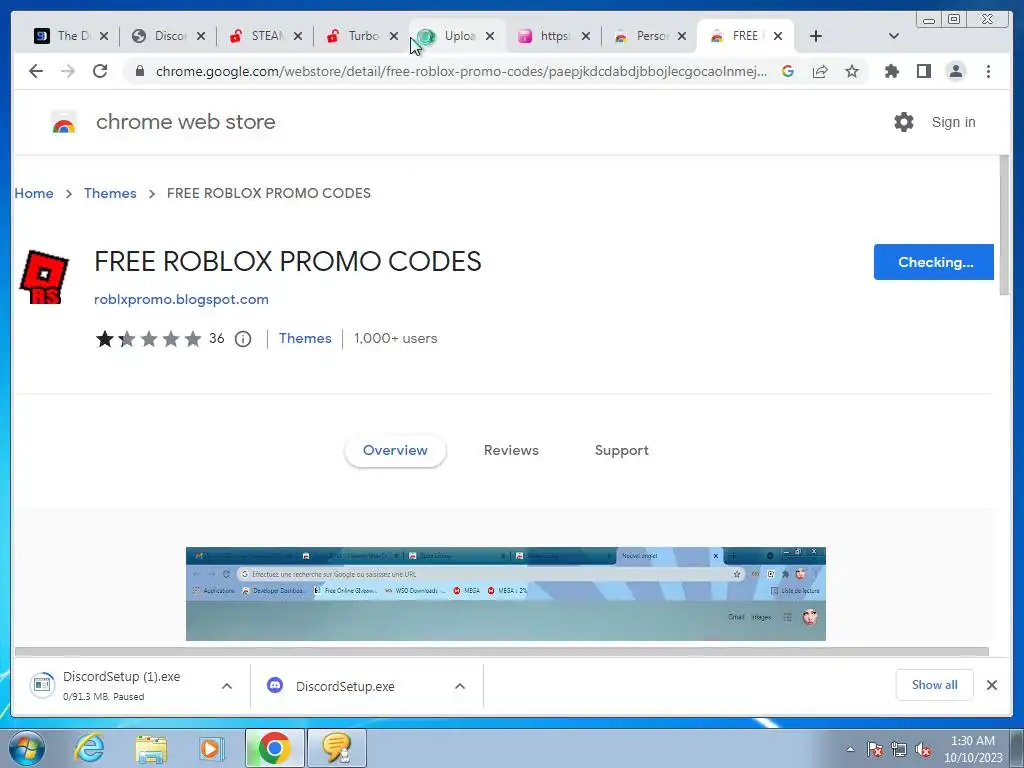Toggle the browser side panel
The width and height of the screenshot is (1024, 768).
pyautogui.click(x=923, y=71)
